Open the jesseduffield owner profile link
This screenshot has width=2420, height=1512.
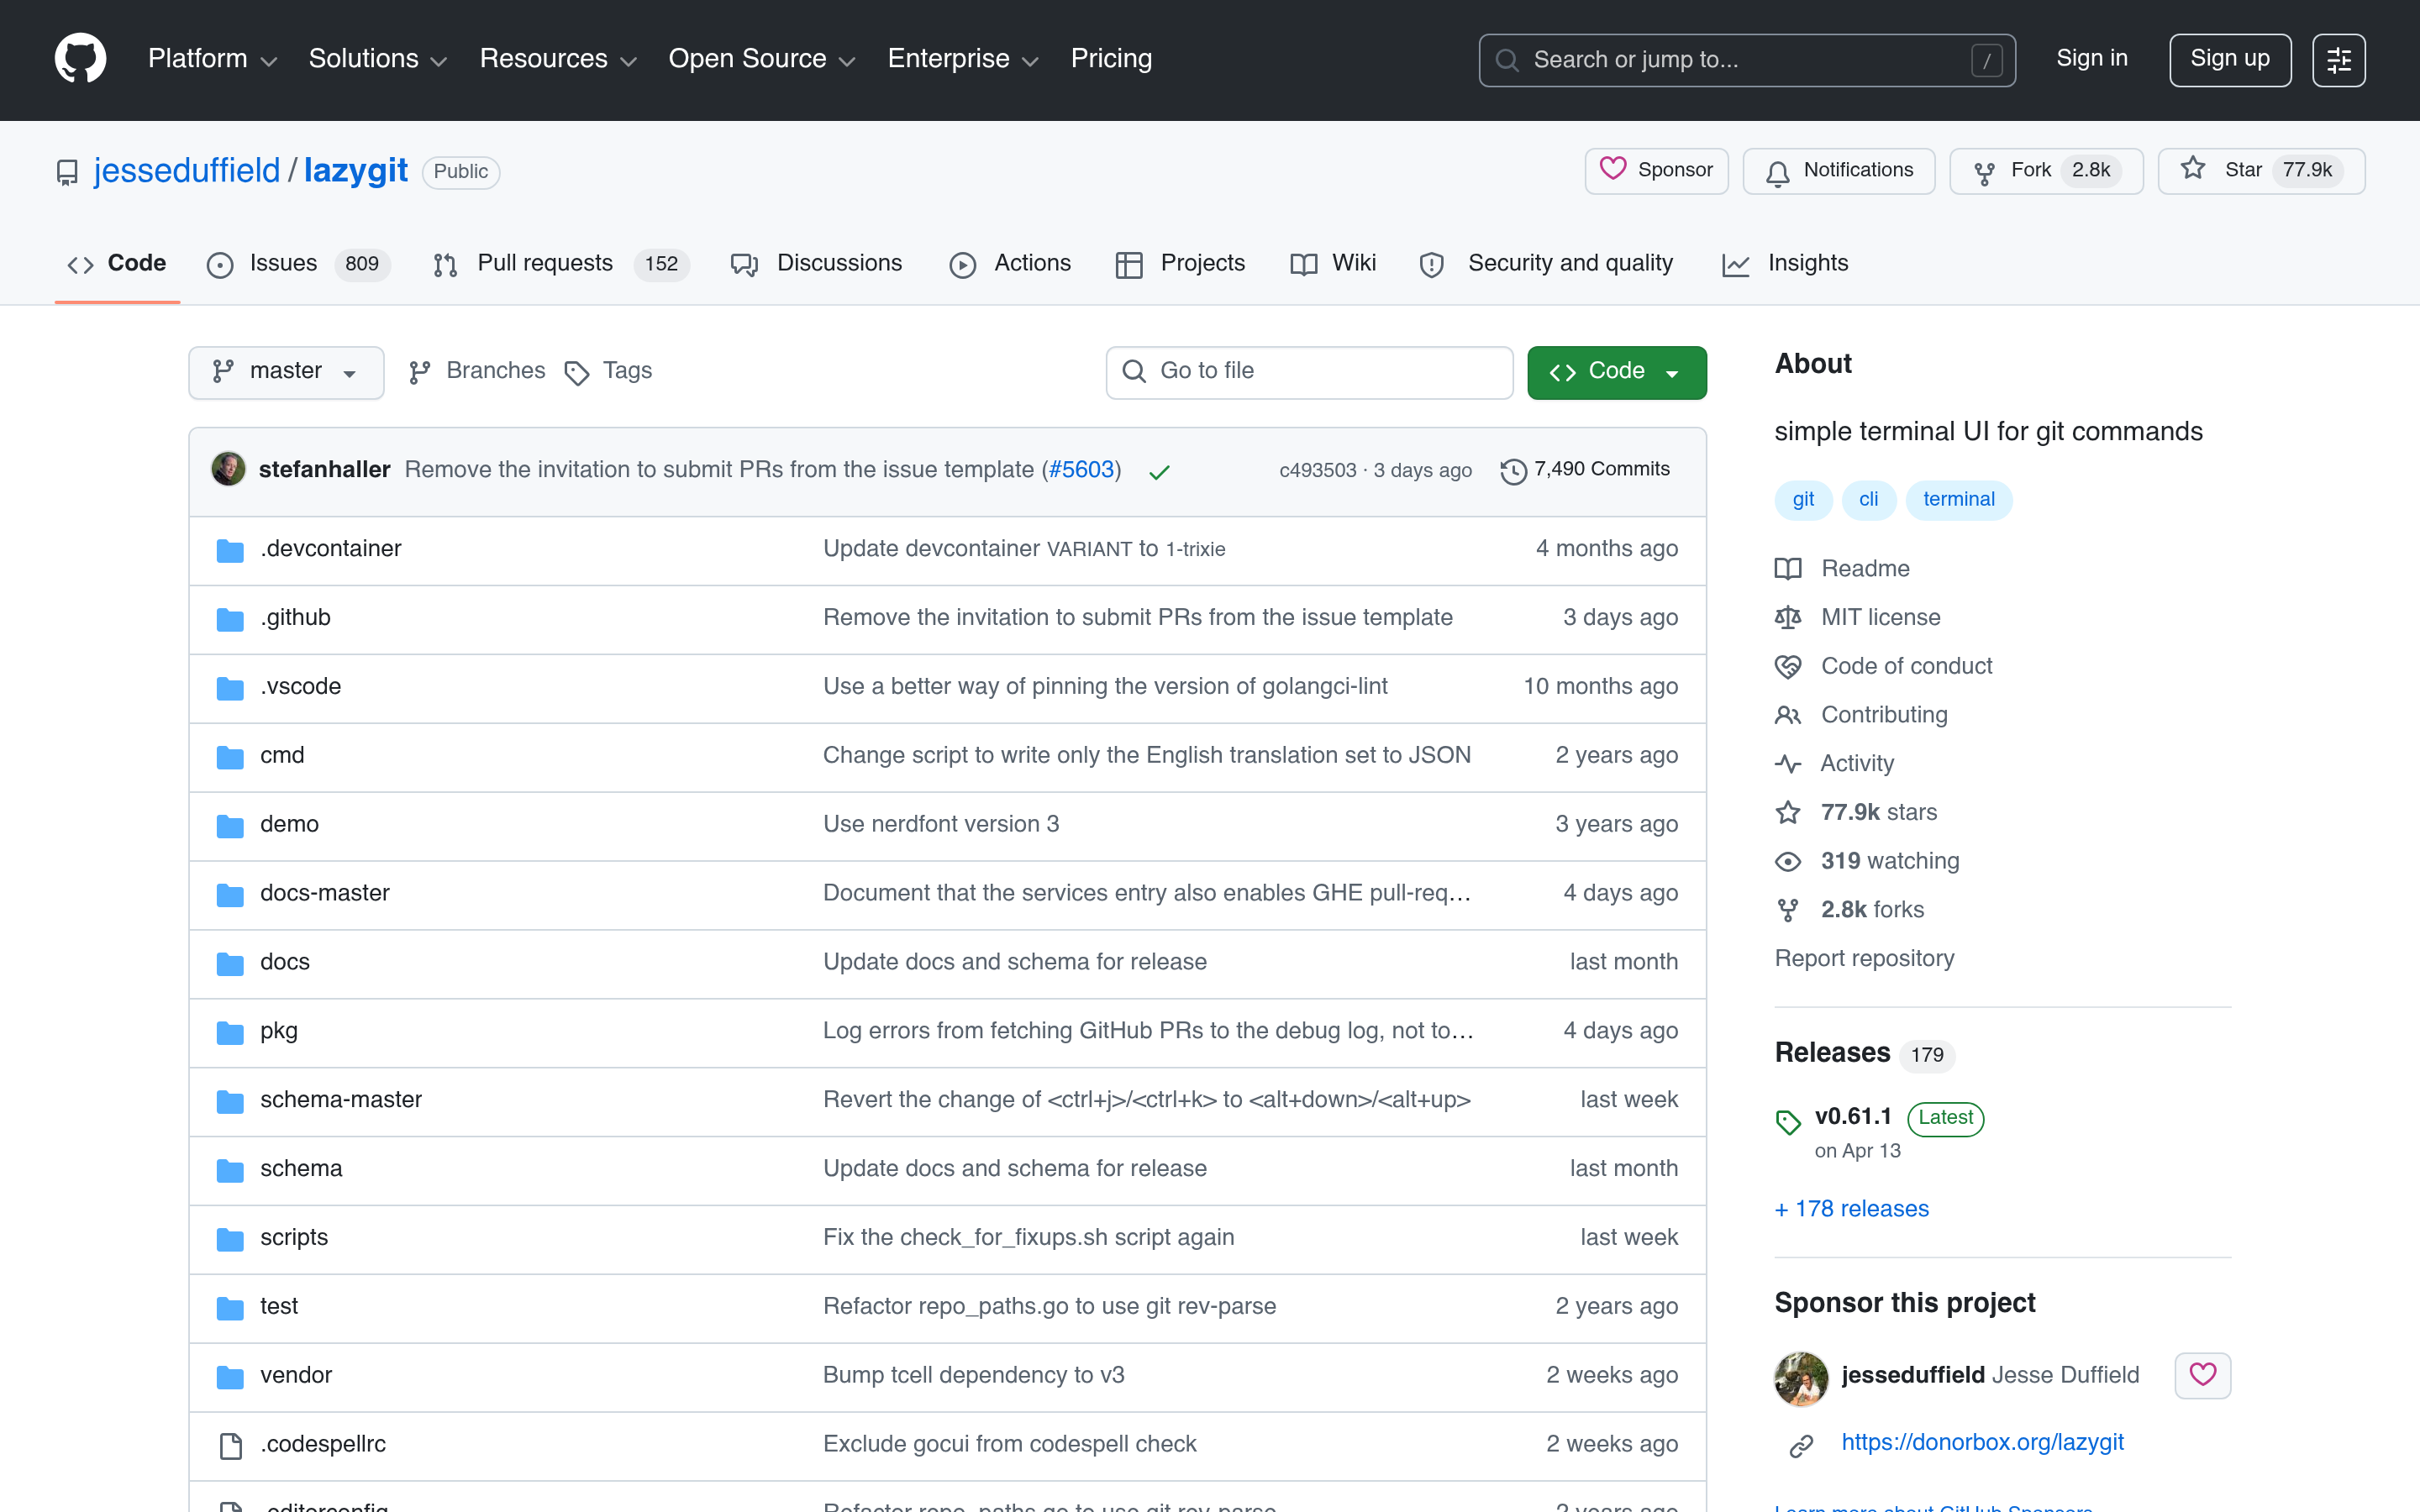coord(187,171)
